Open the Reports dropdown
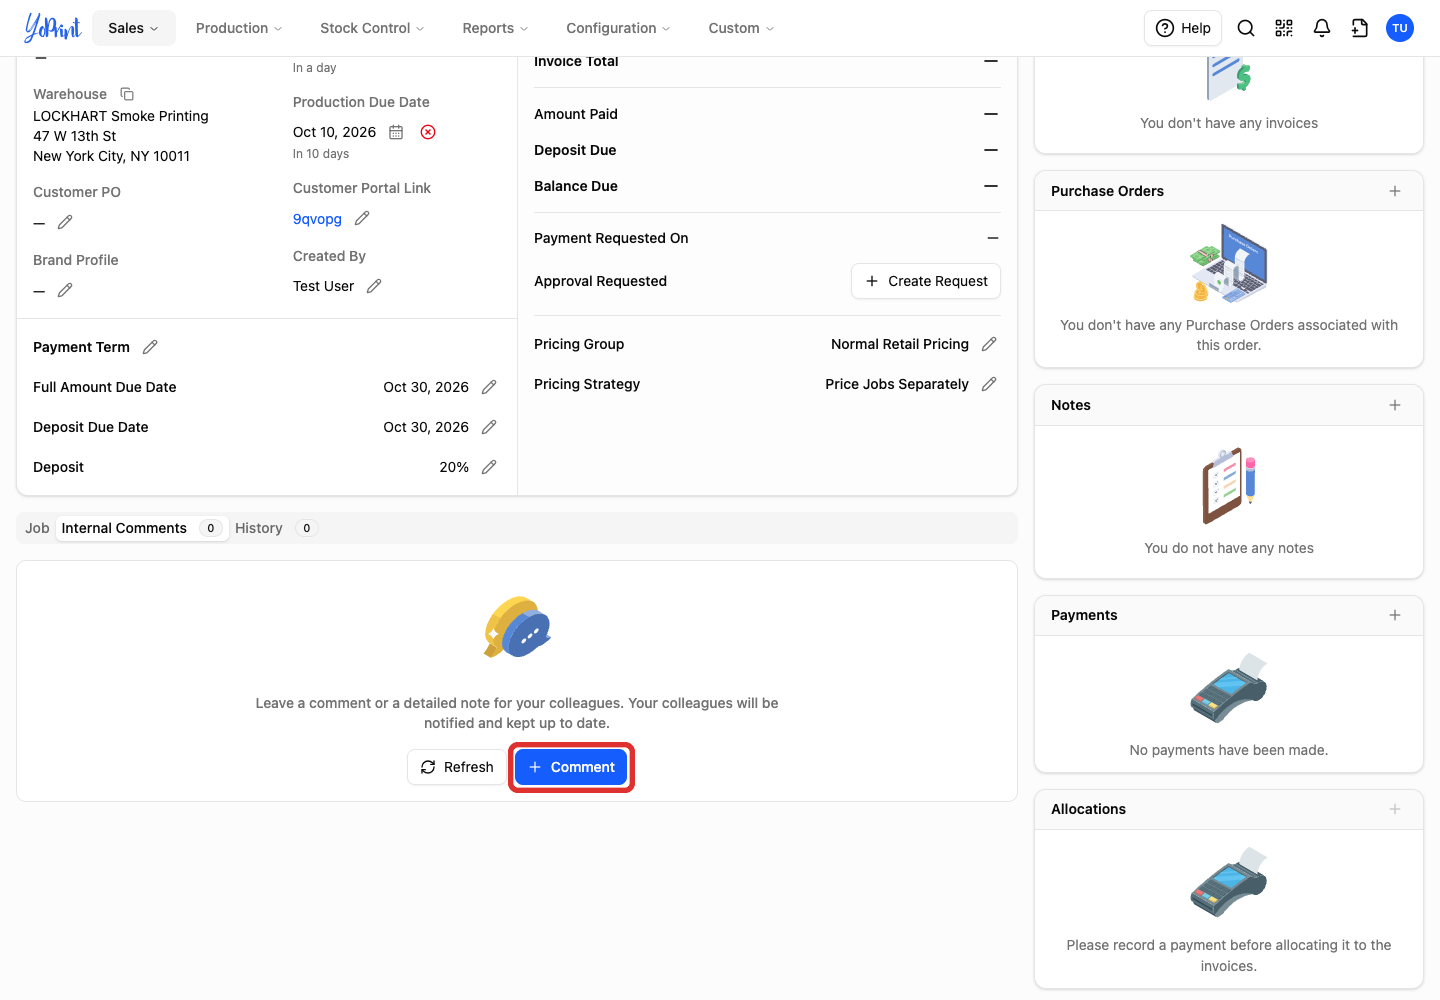1440x1000 pixels. 495,28
